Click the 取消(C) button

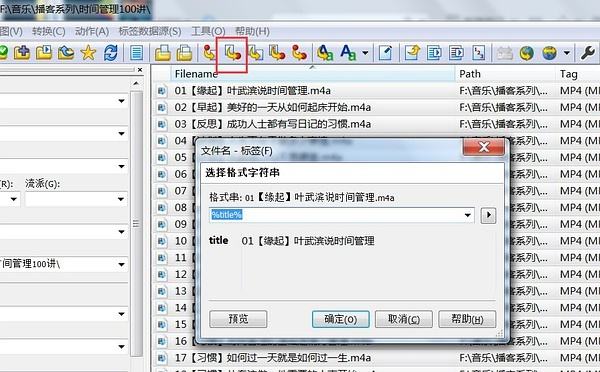(404, 319)
